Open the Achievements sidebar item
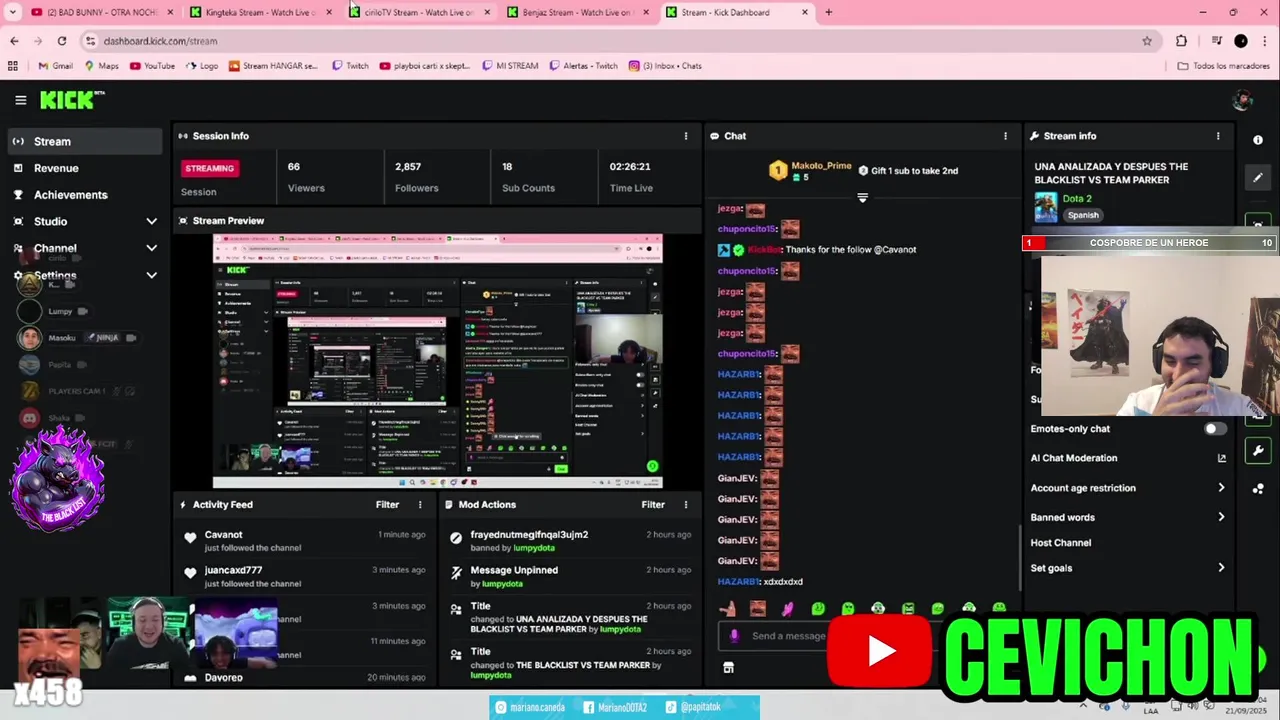1280x720 pixels. point(85,195)
